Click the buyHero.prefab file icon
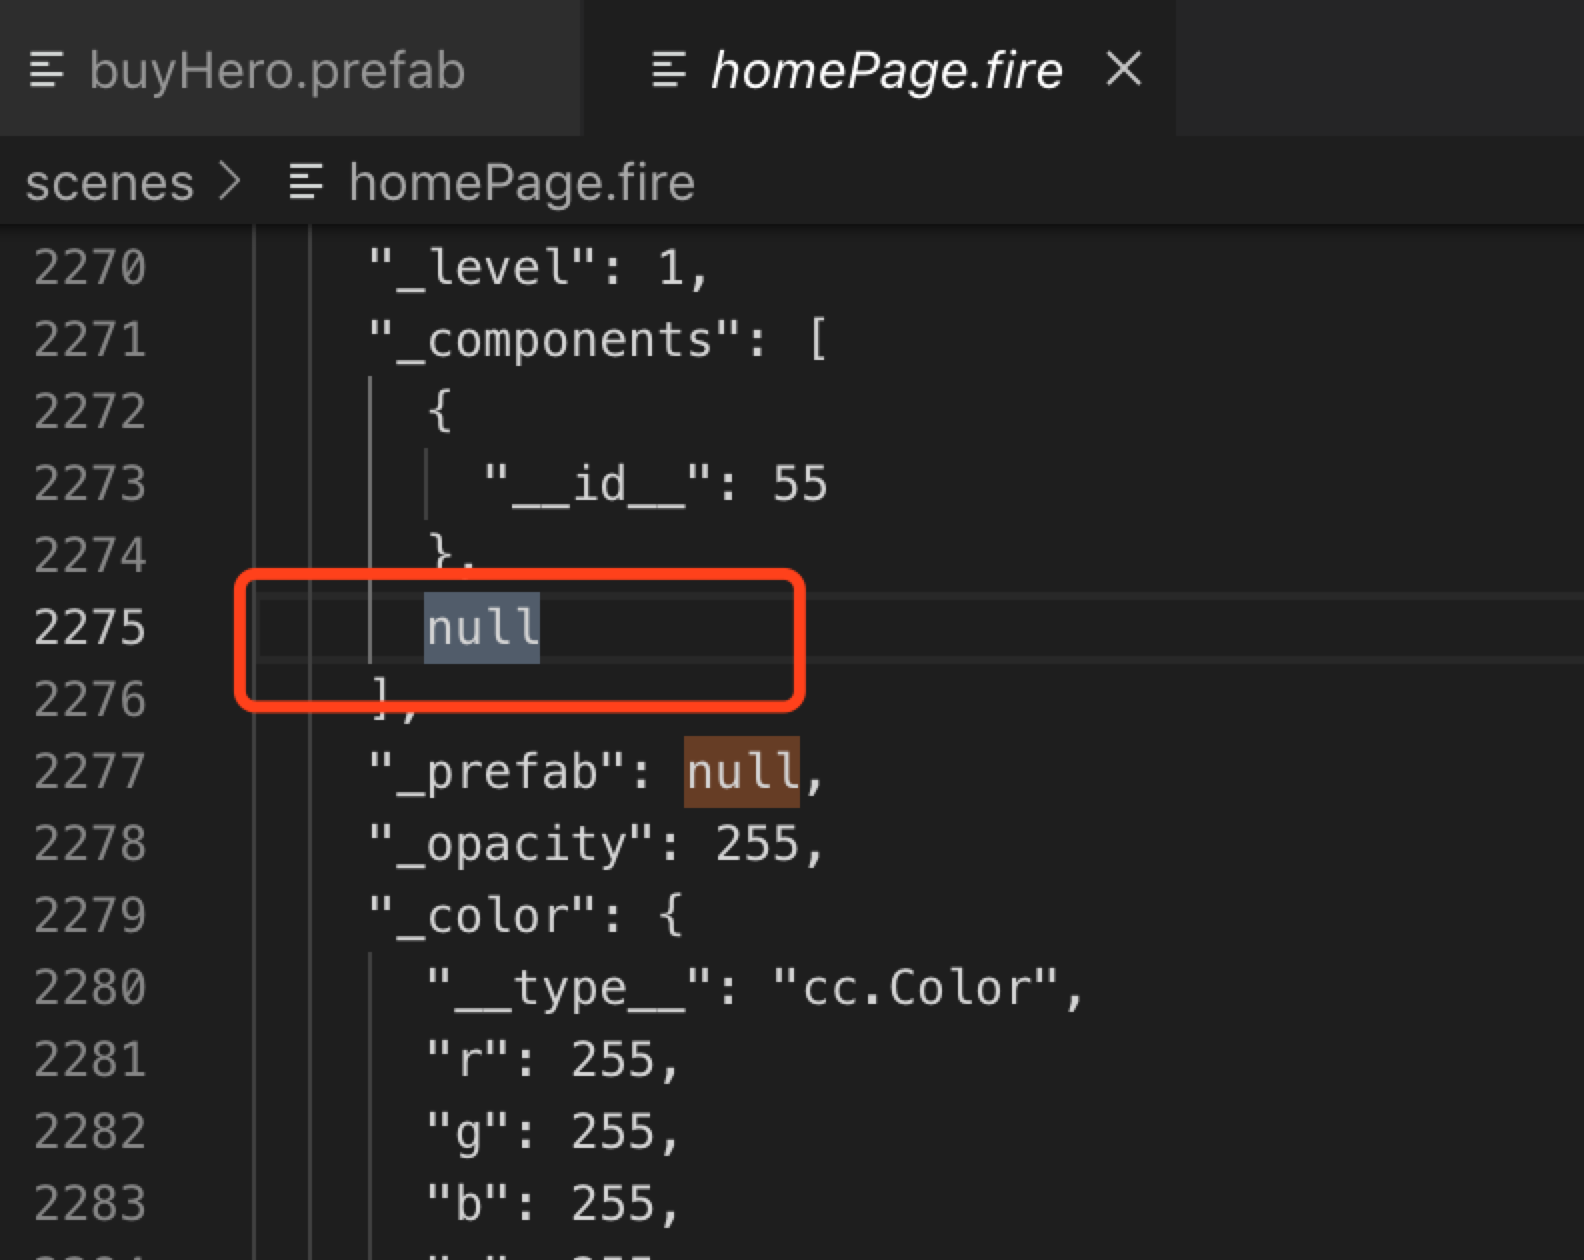 (x=47, y=71)
